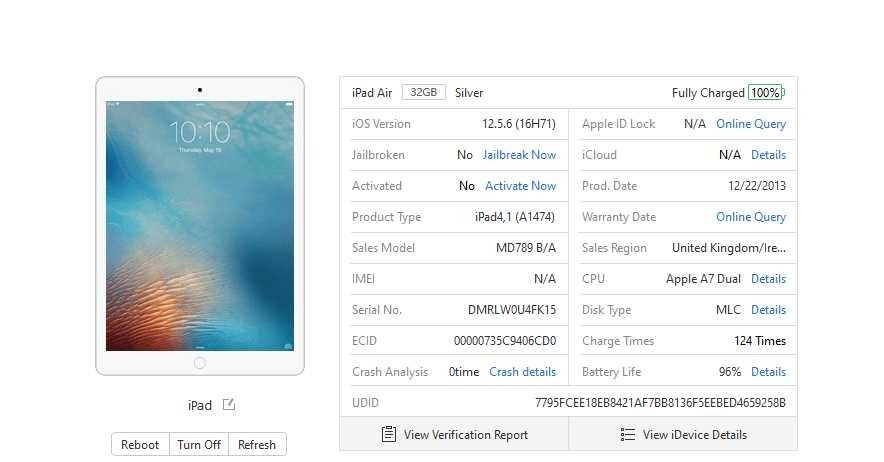Click crash analysis count 0time
This screenshot has width=884, height=462.
pyautogui.click(x=463, y=372)
